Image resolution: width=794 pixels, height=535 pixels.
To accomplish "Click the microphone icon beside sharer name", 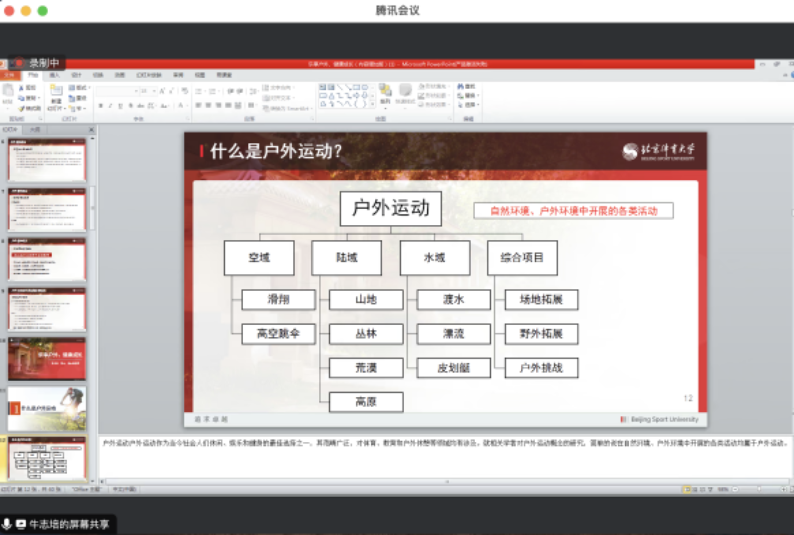I will 8,524.
